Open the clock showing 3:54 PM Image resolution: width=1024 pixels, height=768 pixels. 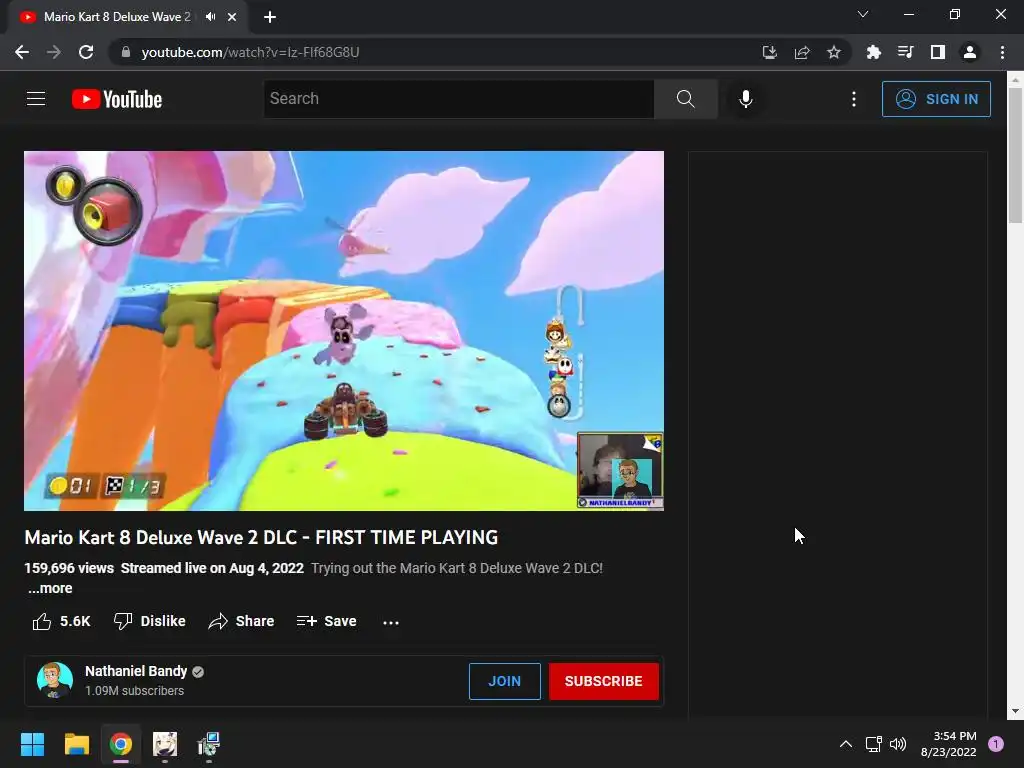click(x=948, y=744)
